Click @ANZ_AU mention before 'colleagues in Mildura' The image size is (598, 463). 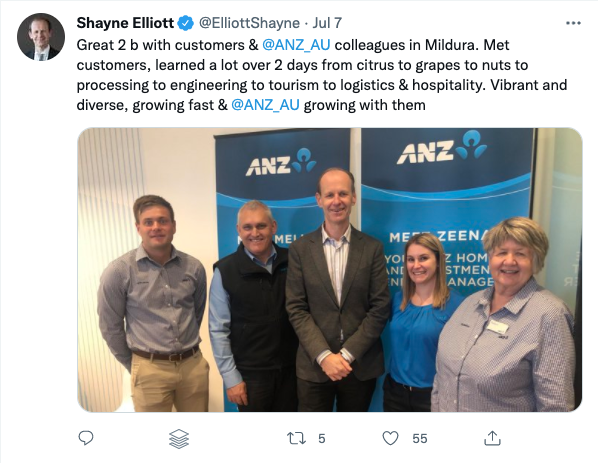pos(296,45)
